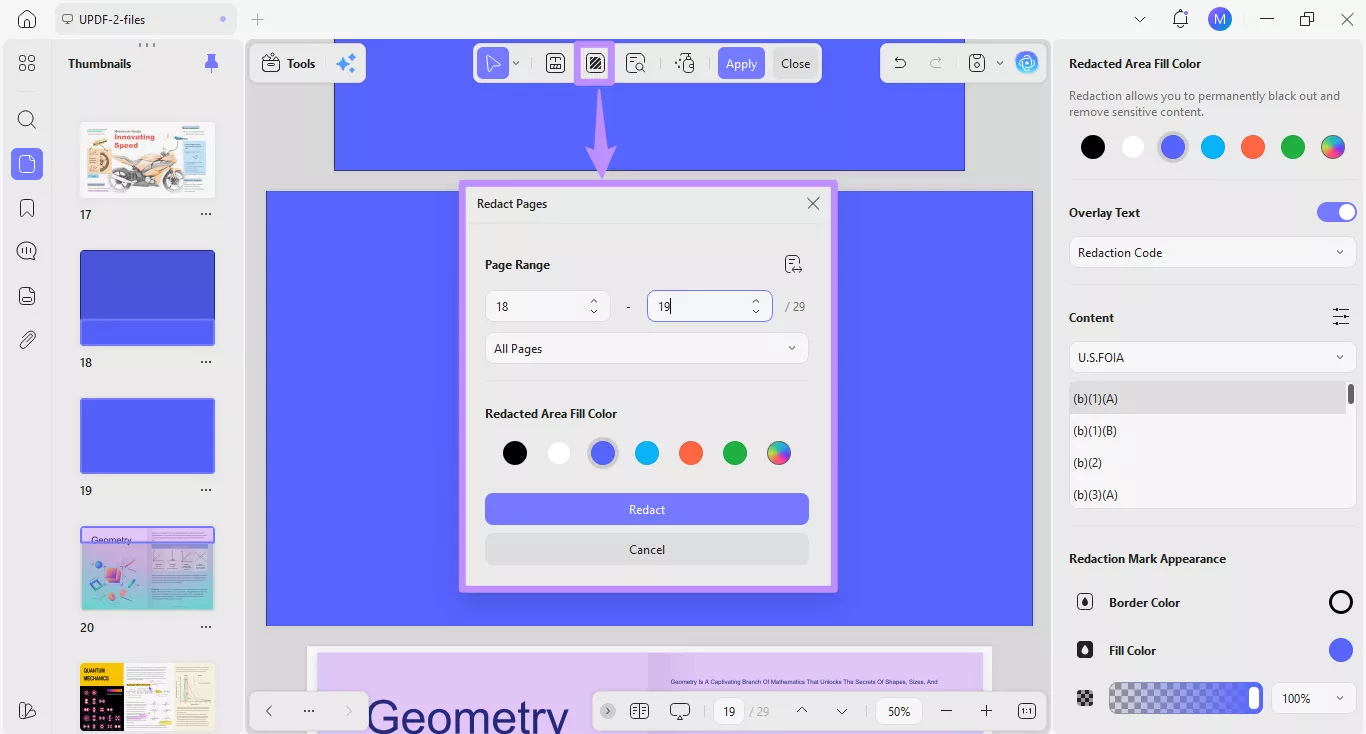Open the Find and Redact tool

(x=635, y=63)
